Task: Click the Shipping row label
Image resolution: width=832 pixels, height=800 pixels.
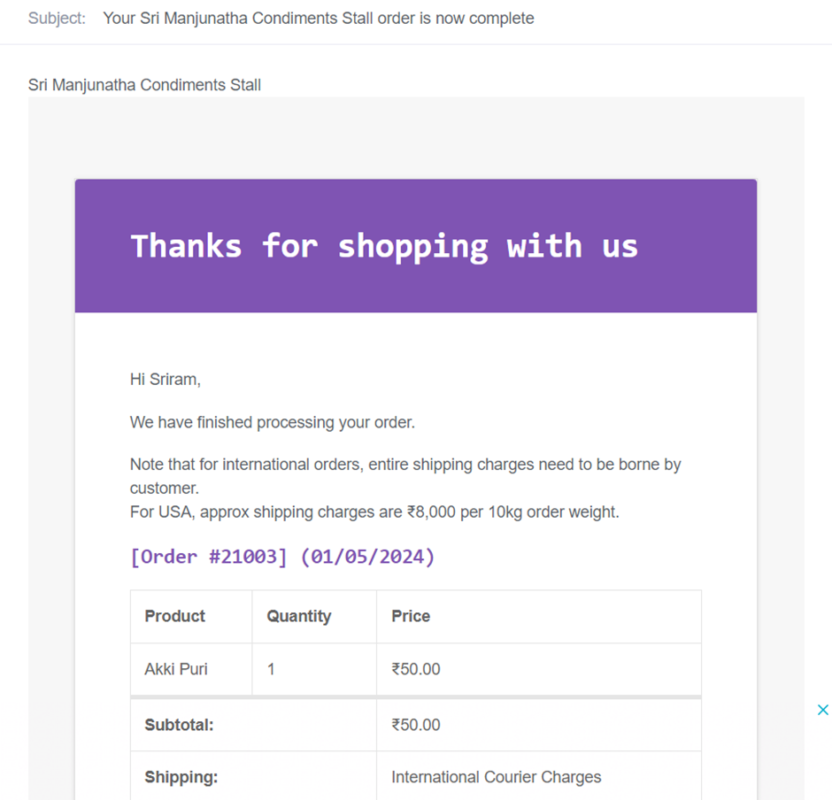Action: 181,777
